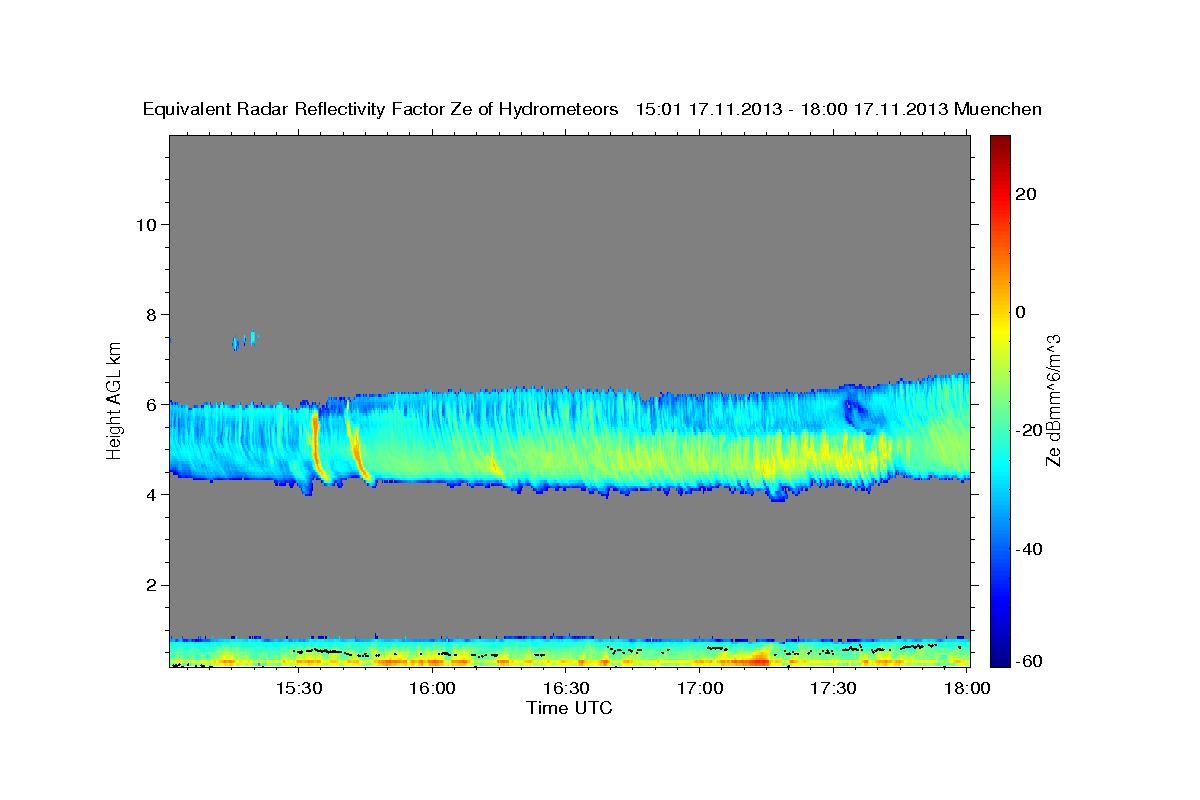
Task: Click the colorbar value '-20'
Action: (x=1029, y=431)
